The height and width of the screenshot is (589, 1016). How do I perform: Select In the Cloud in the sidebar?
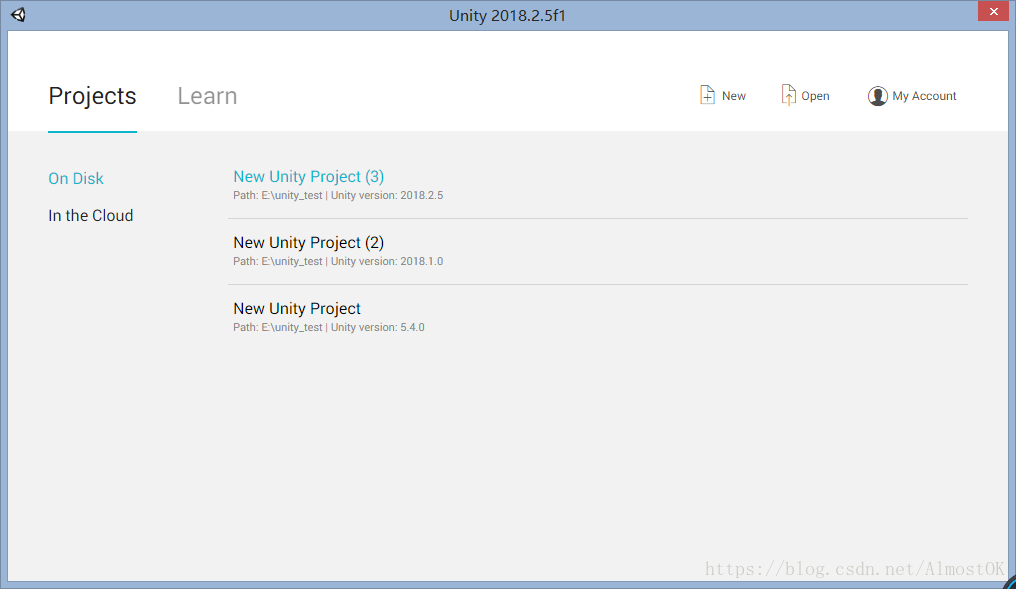click(x=91, y=215)
